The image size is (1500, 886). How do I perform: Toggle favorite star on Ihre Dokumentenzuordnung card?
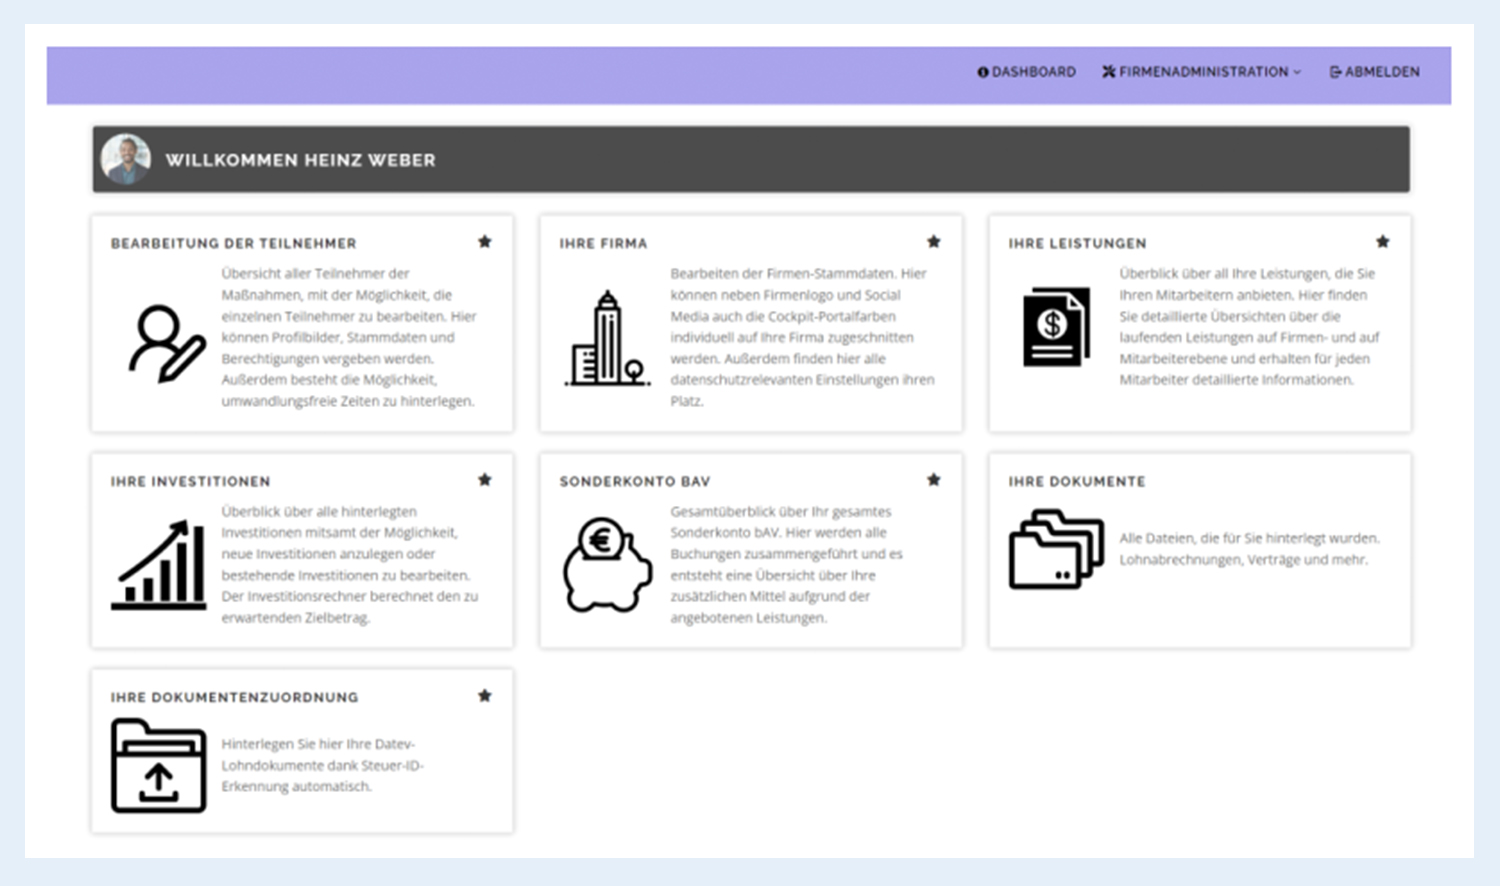click(485, 696)
